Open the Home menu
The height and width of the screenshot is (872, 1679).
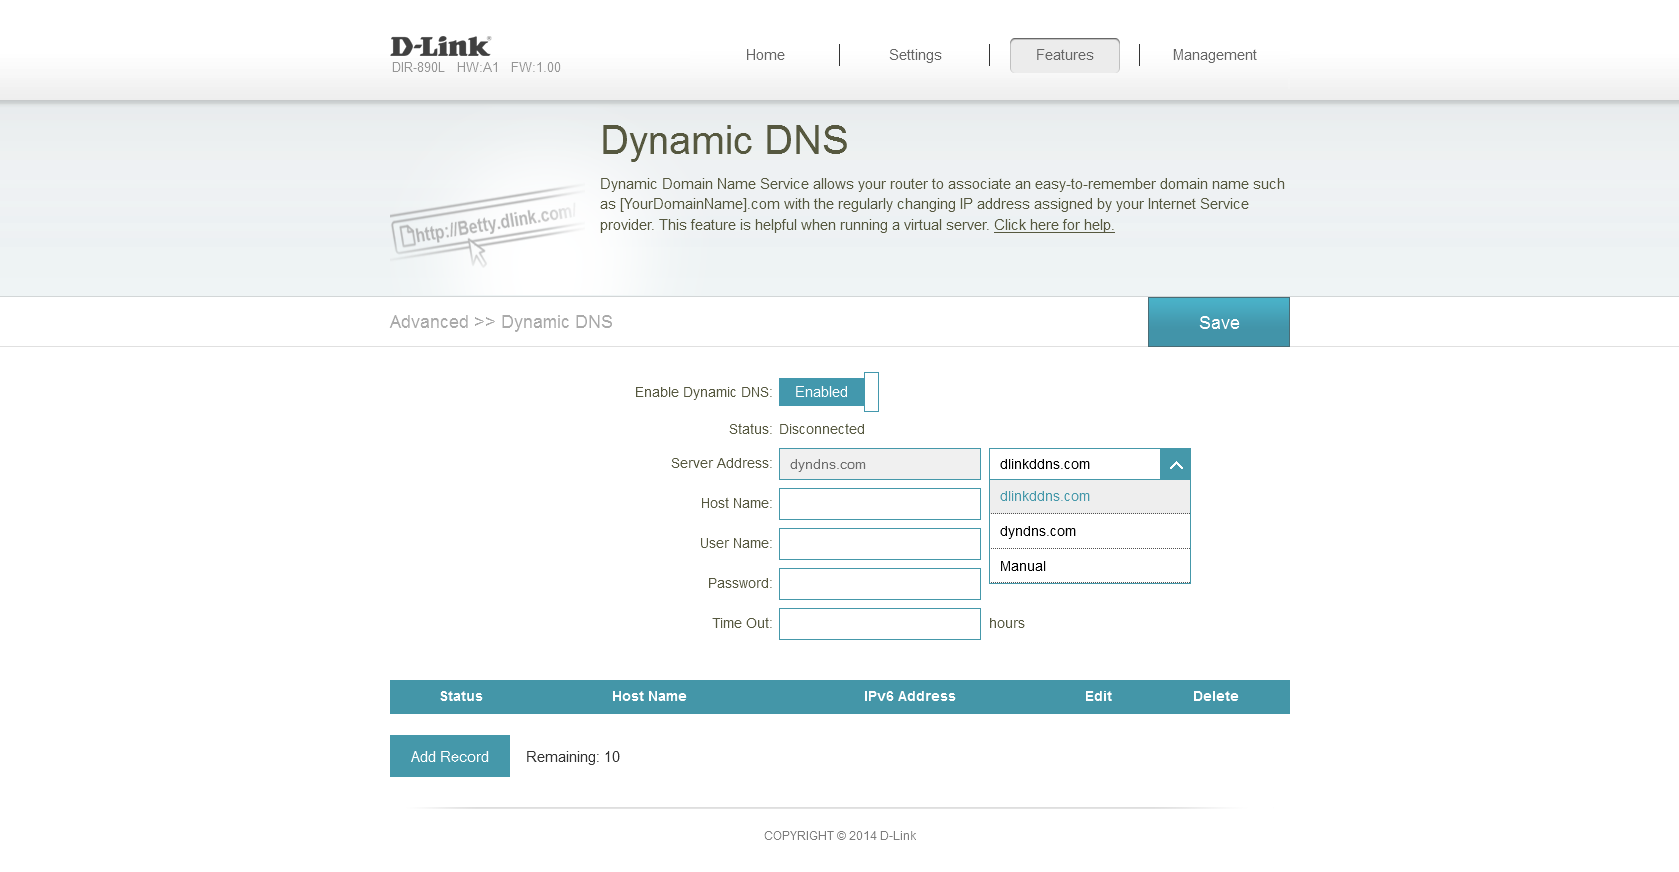tap(765, 55)
